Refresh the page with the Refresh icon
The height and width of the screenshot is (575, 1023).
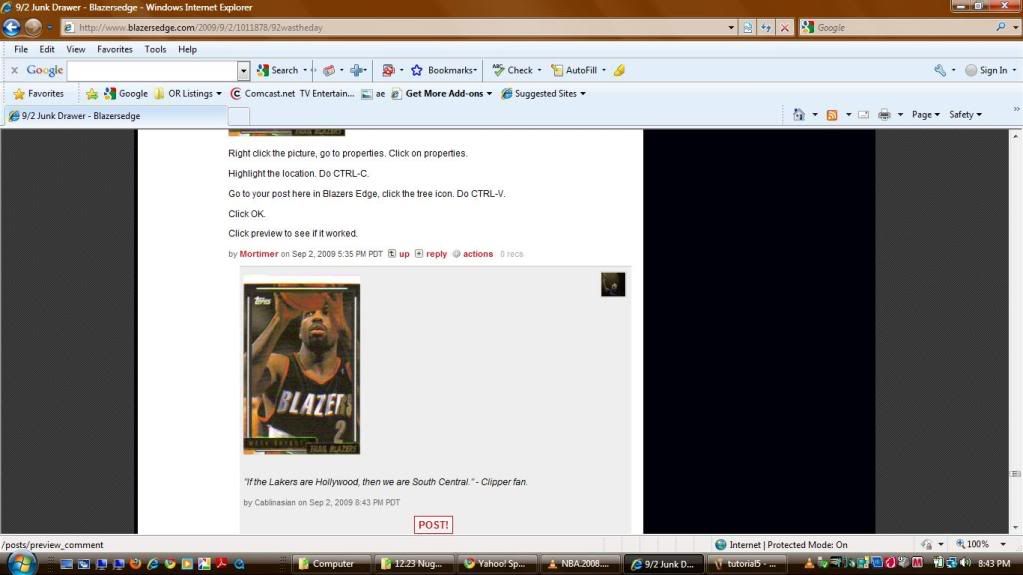(766, 27)
